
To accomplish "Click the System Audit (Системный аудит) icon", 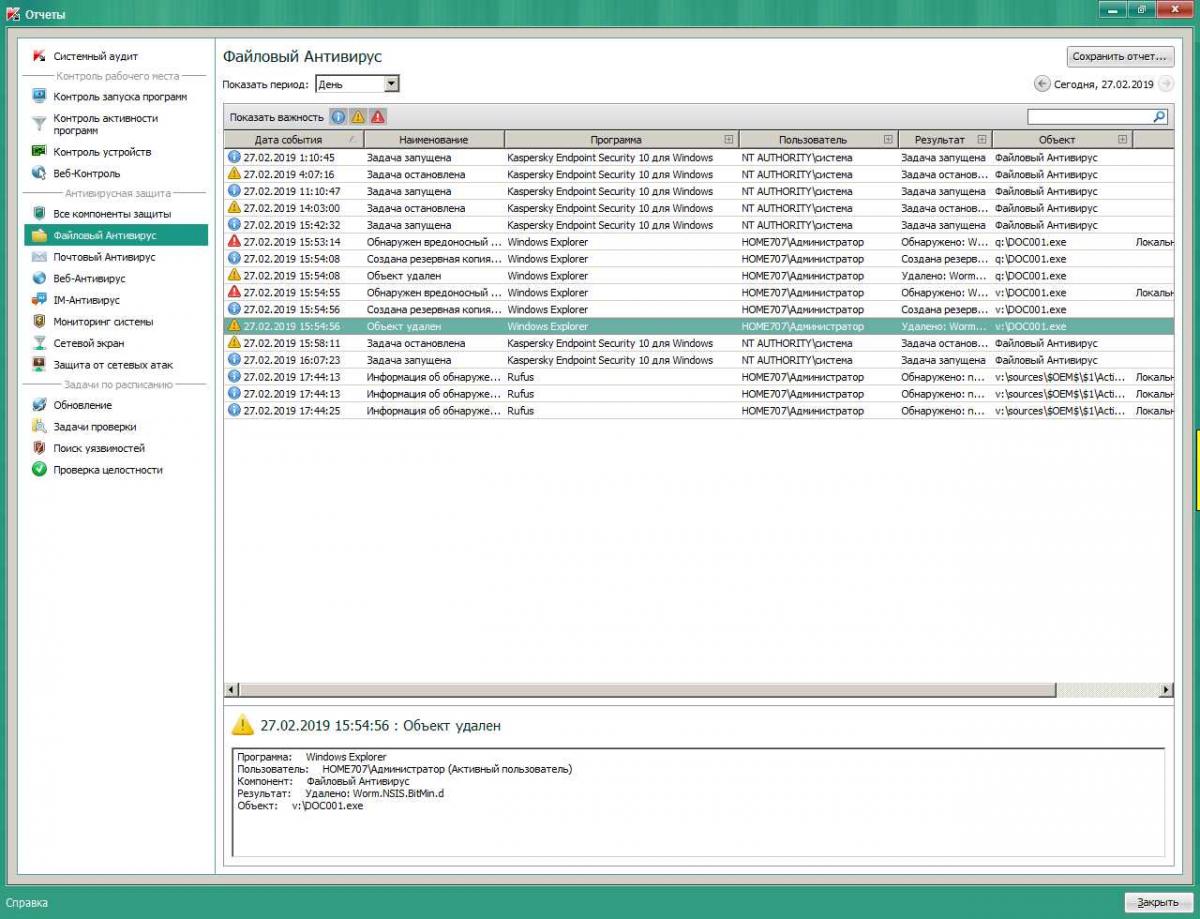I will tap(39, 56).
